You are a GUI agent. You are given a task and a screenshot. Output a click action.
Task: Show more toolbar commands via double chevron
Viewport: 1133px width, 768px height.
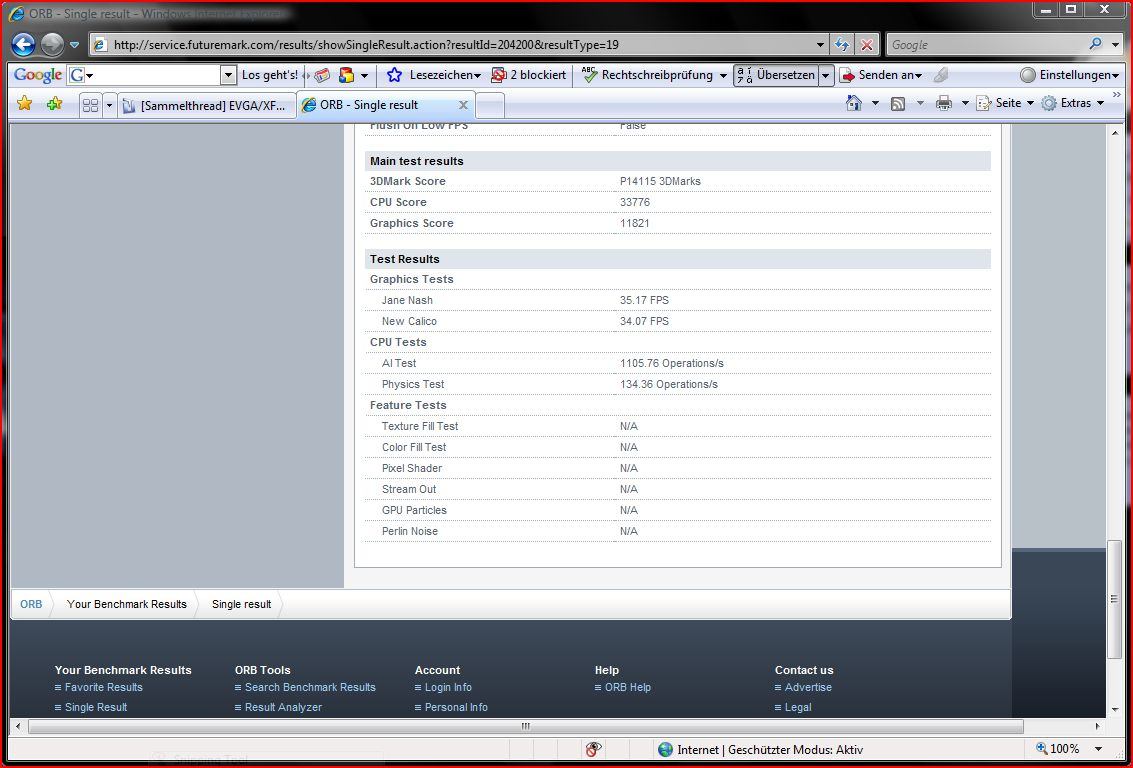[x=1117, y=95]
